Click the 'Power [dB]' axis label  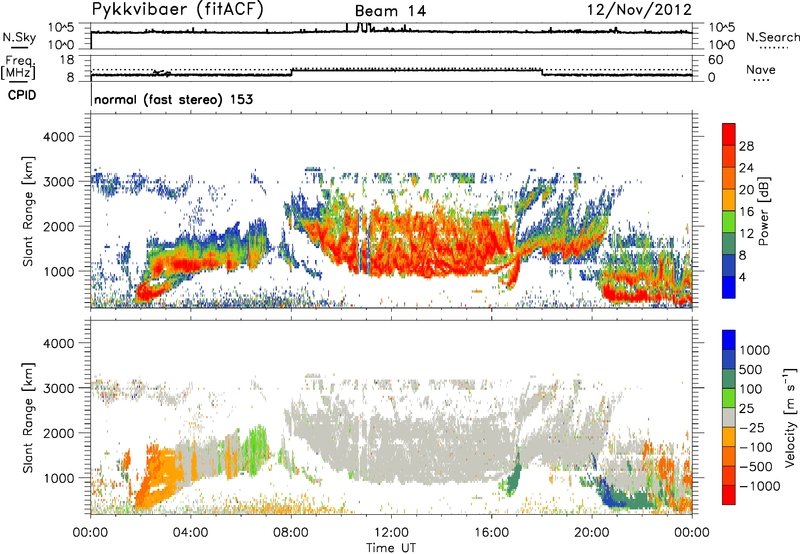pos(764,211)
